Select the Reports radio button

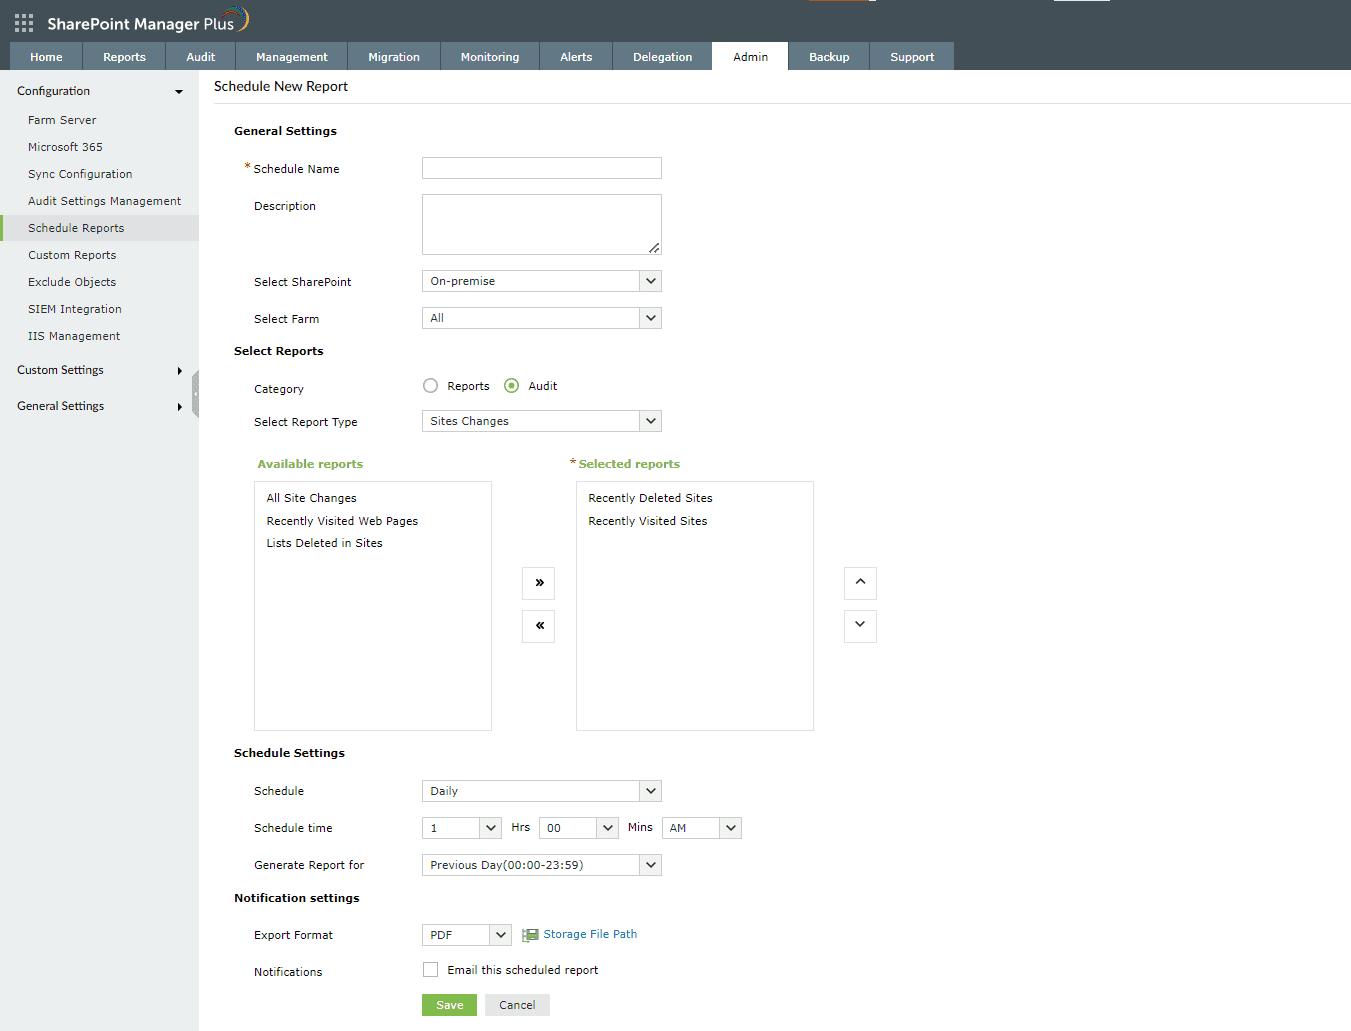(430, 385)
